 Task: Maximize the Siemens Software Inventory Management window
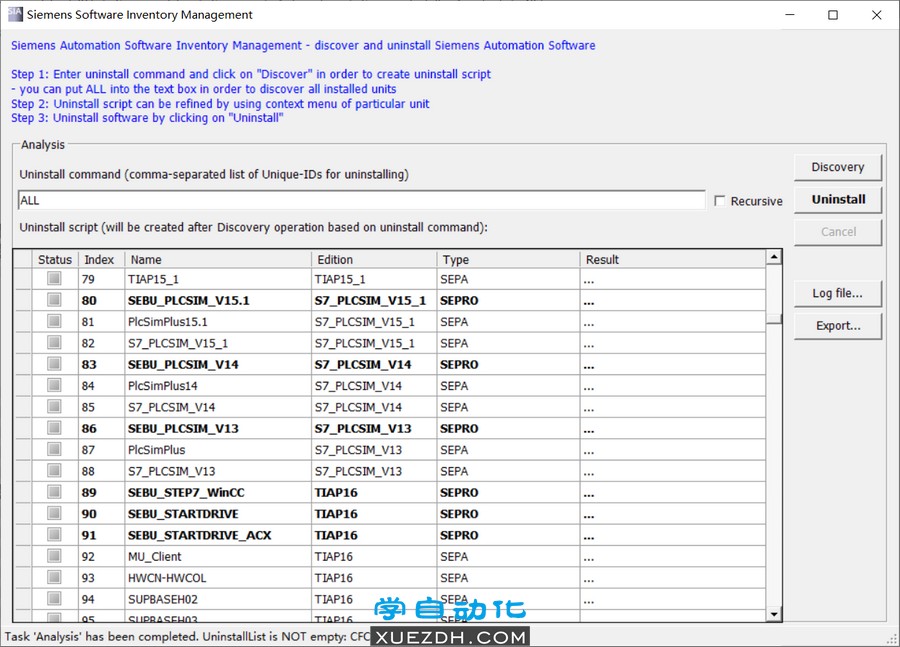(x=833, y=14)
